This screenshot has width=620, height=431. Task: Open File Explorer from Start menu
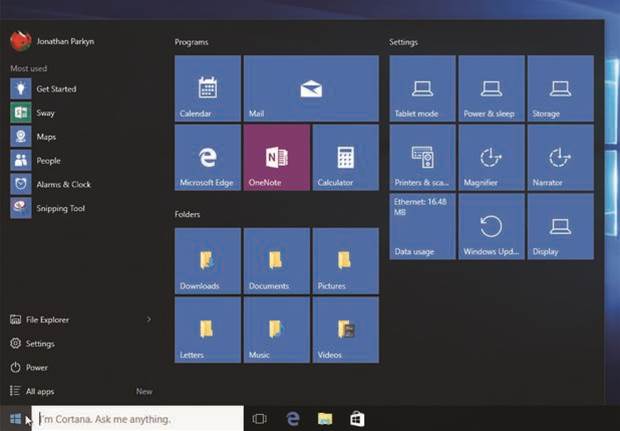pos(40,319)
